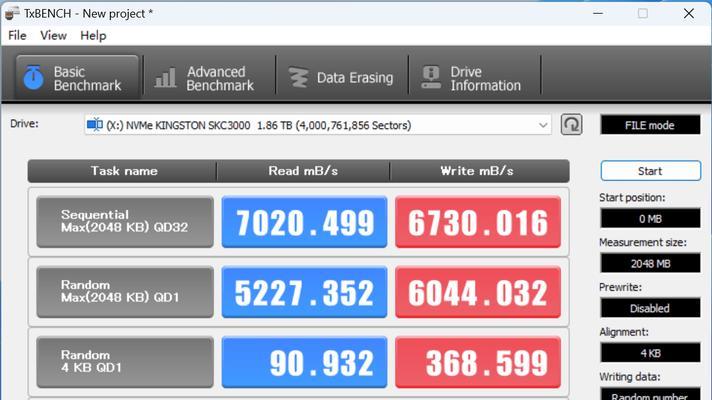Click sequential read result 7020.499
This screenshot has width=712, height=400.
click(x=304, y=222)
